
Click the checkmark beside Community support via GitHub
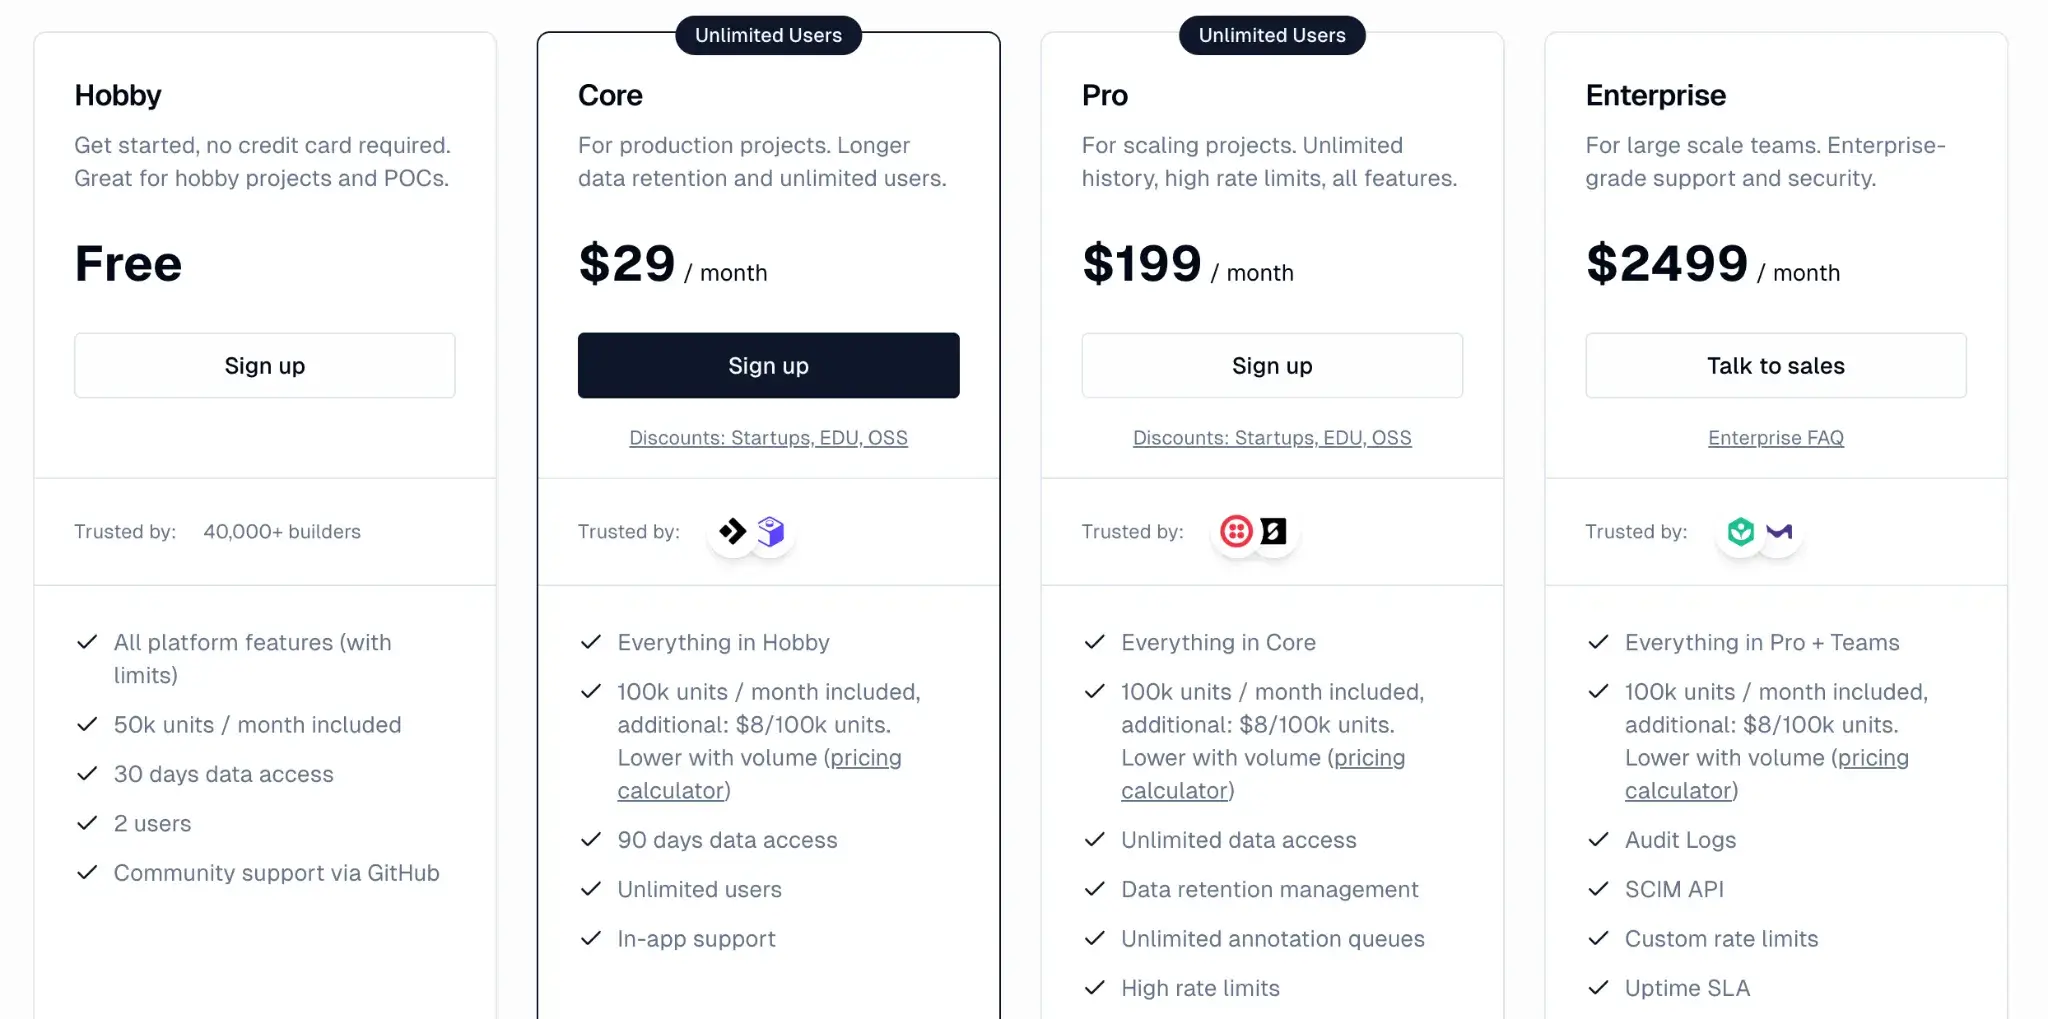click(87, 873)
